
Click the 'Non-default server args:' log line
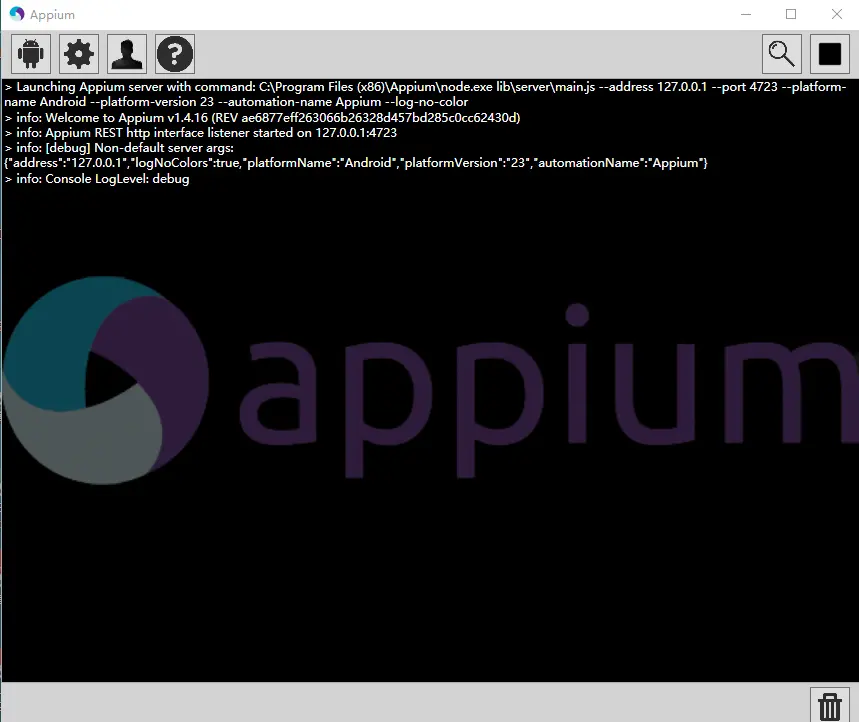click(119, 148)
